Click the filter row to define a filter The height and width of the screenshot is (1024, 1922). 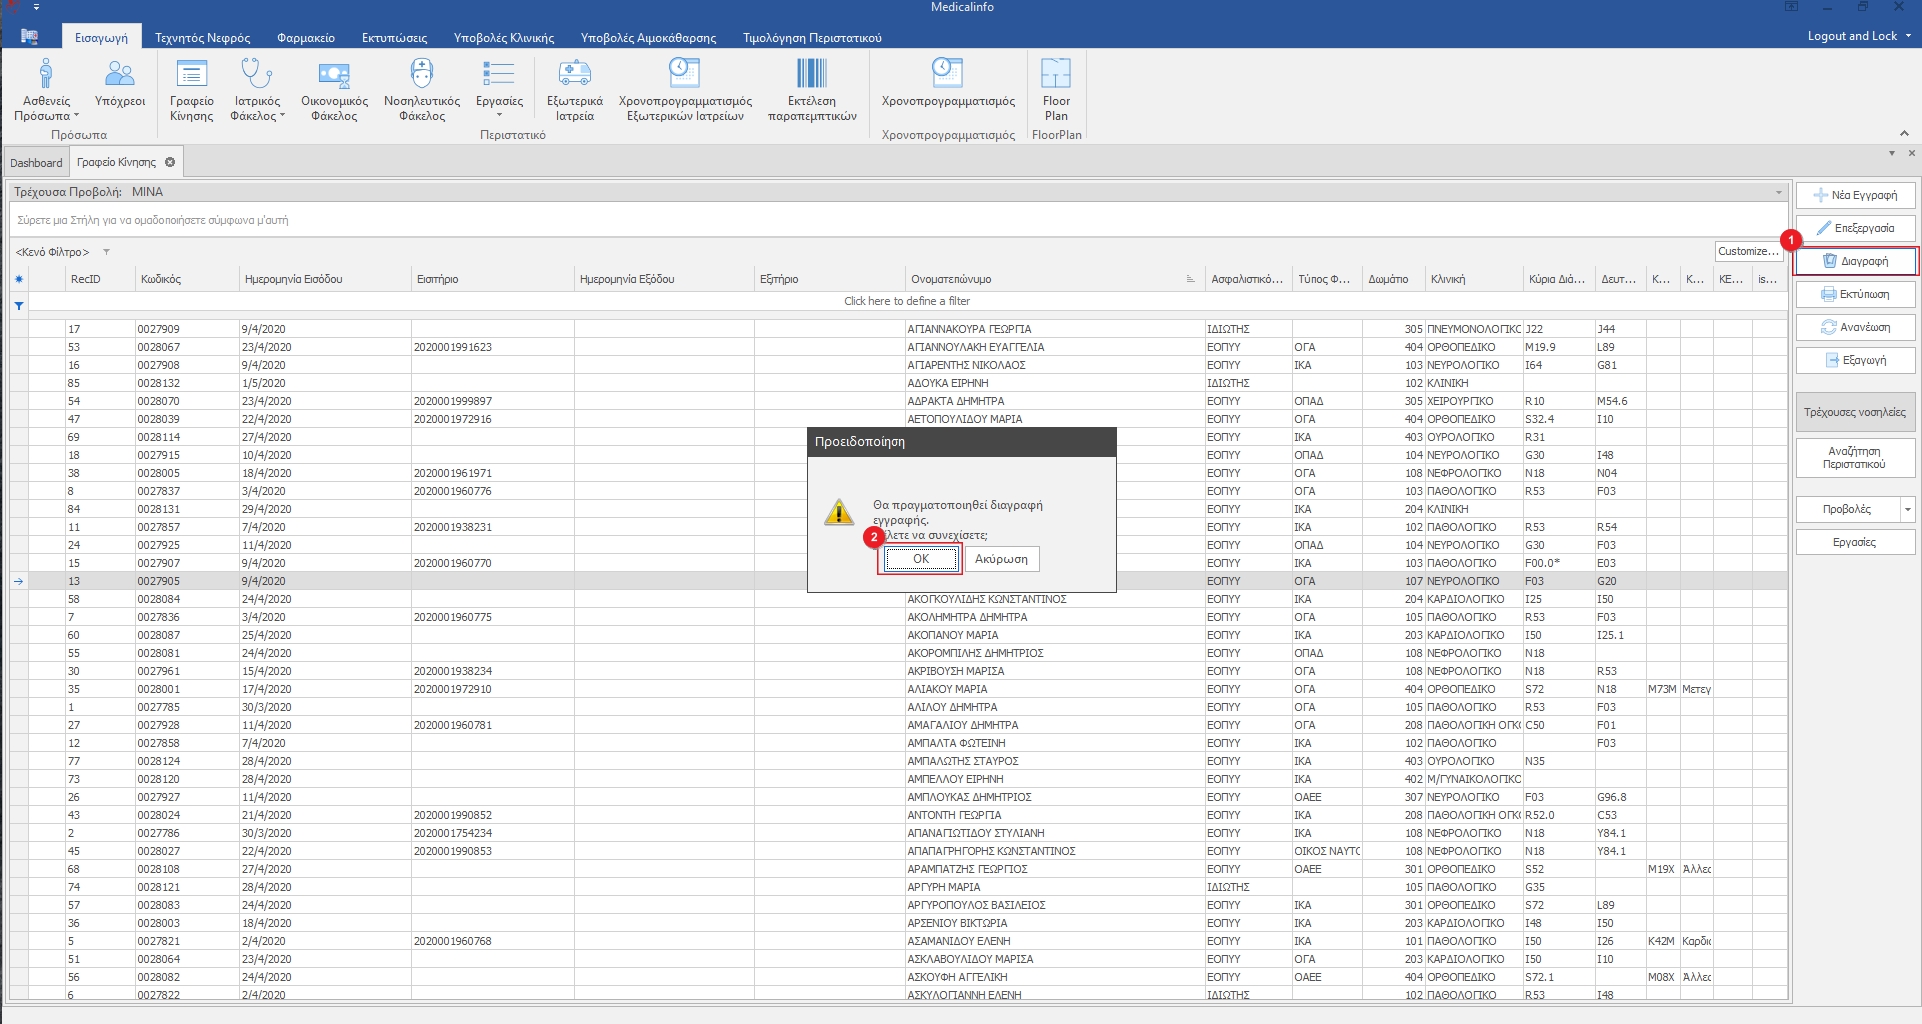click(906, 301)
